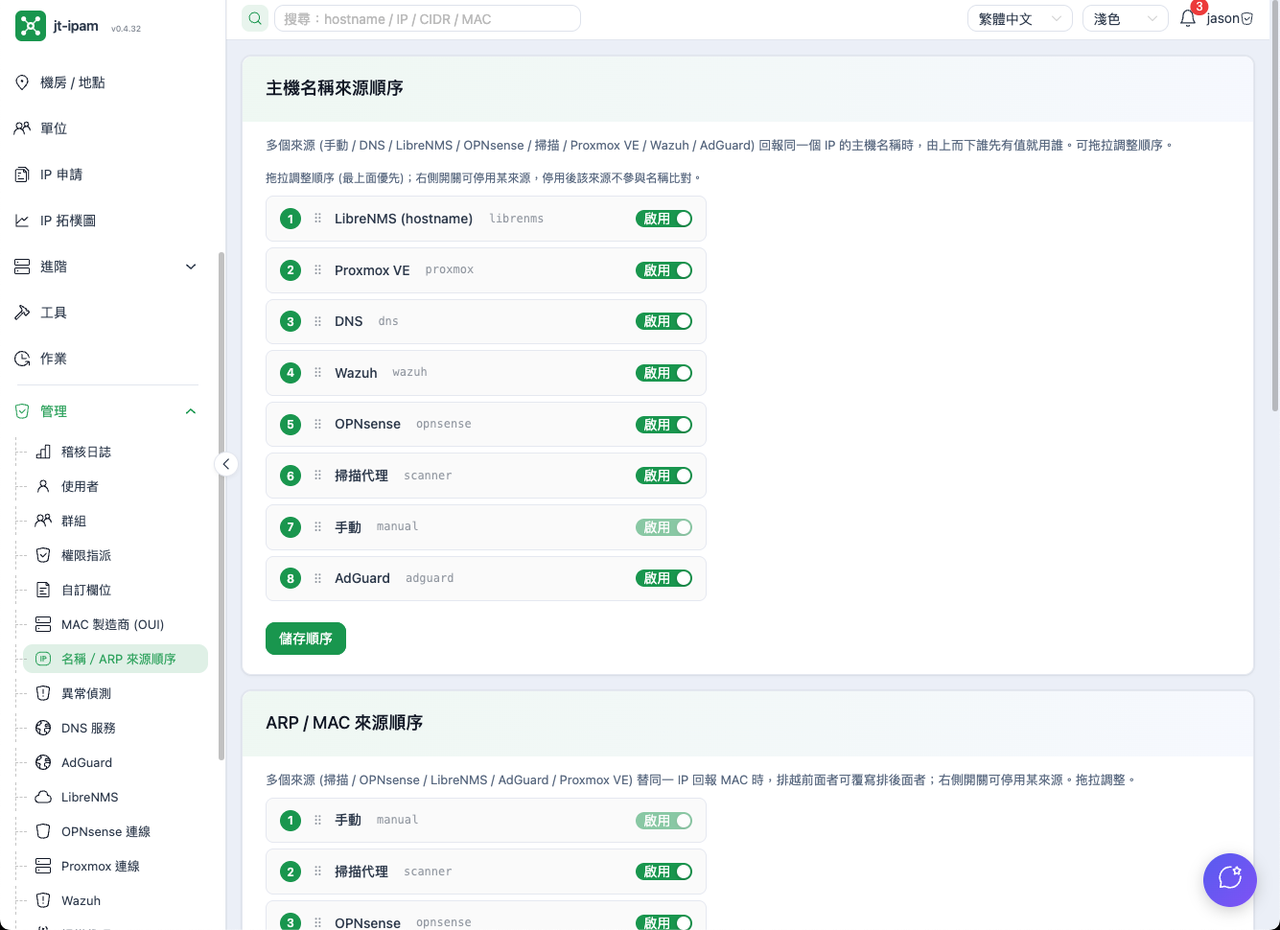1280x930 pixels.
Task: Expand the 進階 menu section
Action: point(106,266)
